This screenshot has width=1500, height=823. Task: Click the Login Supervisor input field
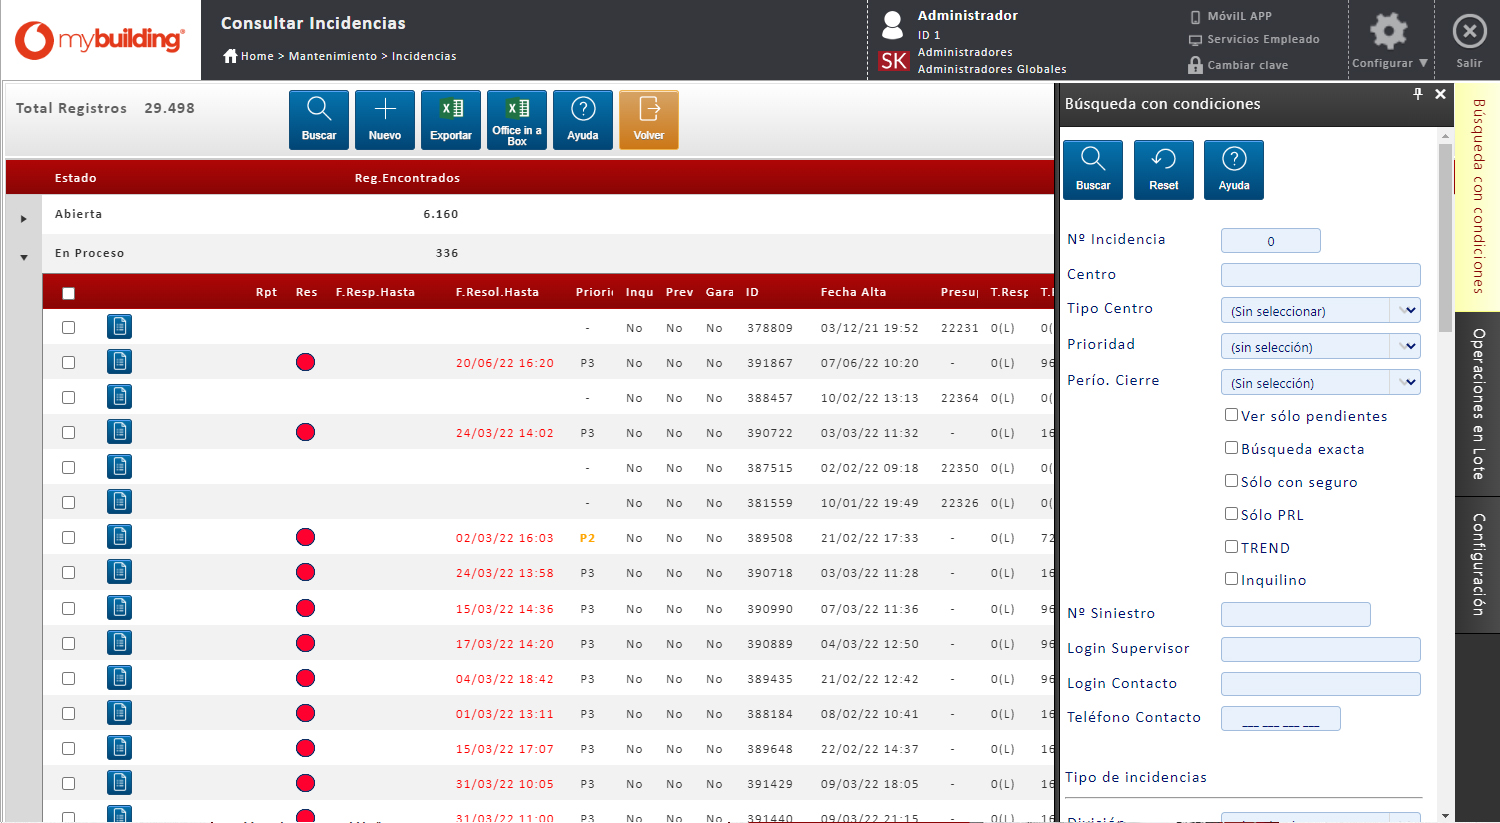(x=1320, y=649)
